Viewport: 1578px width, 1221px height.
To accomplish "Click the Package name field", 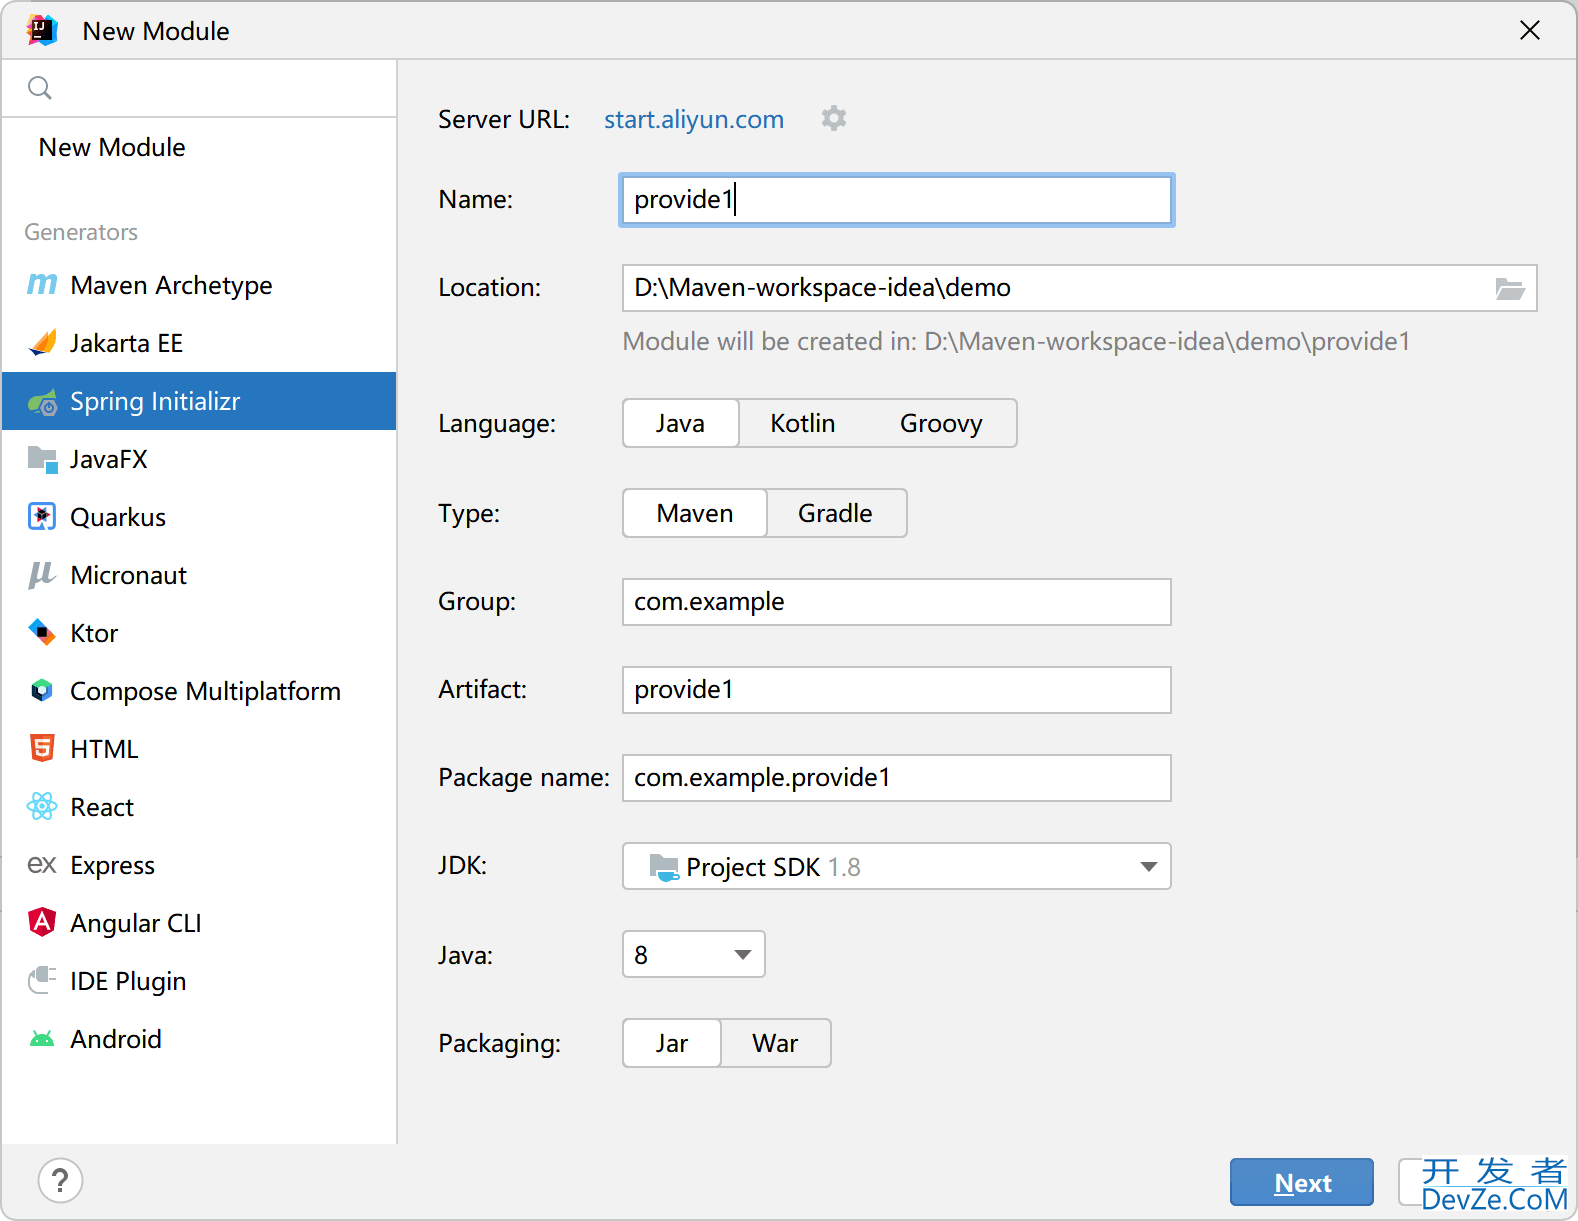I will tap(896, 778).
